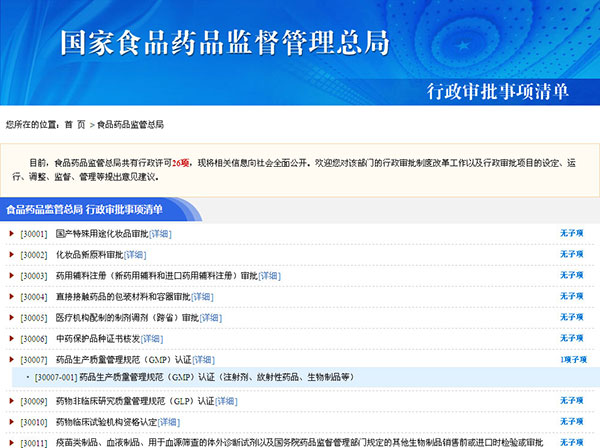Expand the red arrow beside item 30002
Viewport: 600px width, 448px height.
click(x=11, y=254)
